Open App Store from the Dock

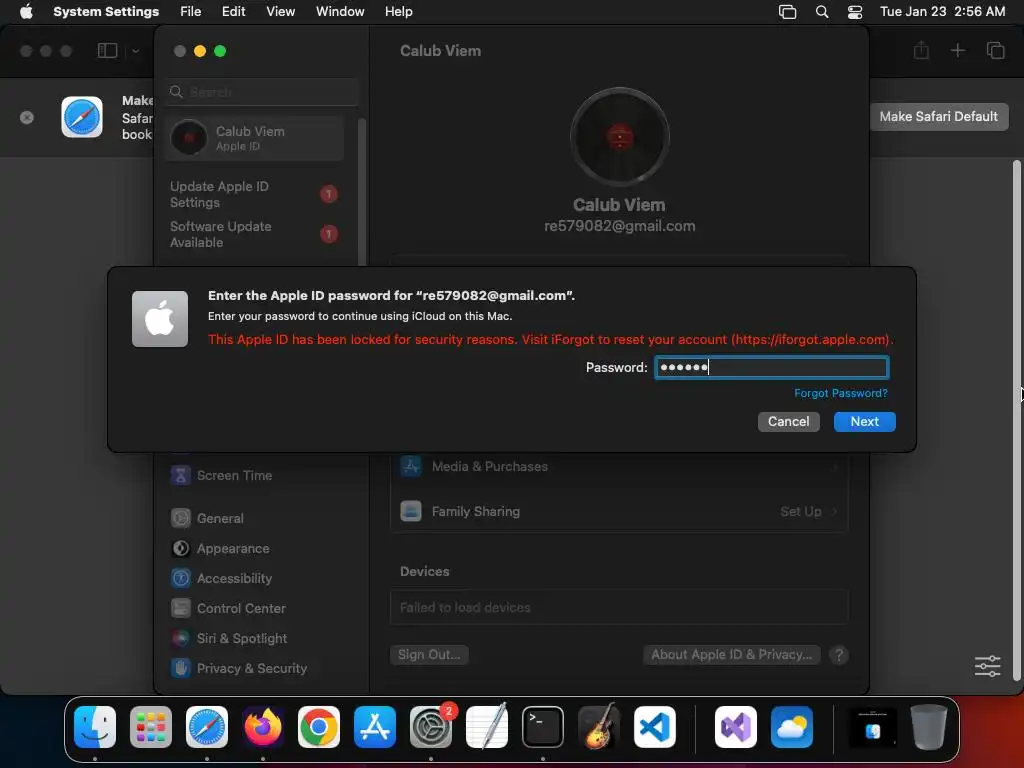[375, 727]
